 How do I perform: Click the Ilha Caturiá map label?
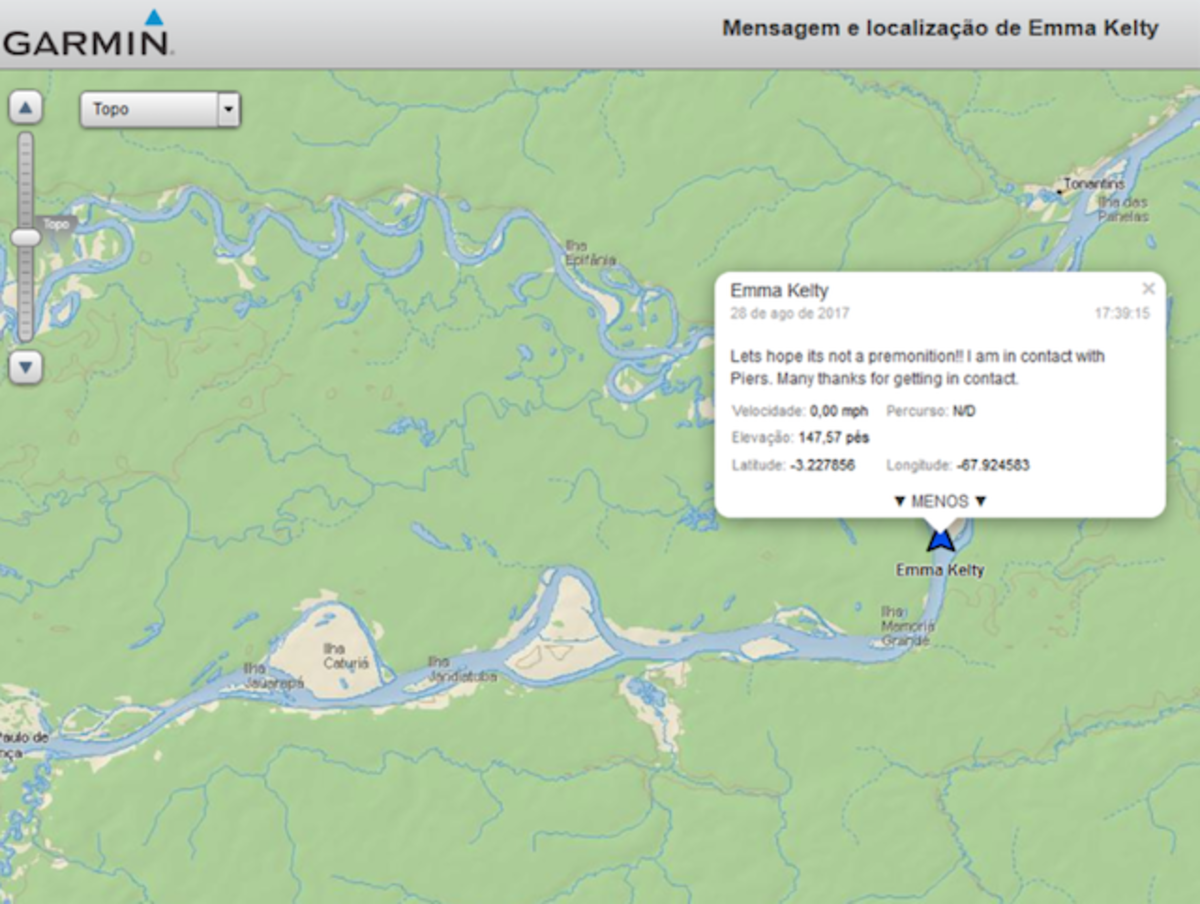tap(347, 655)
